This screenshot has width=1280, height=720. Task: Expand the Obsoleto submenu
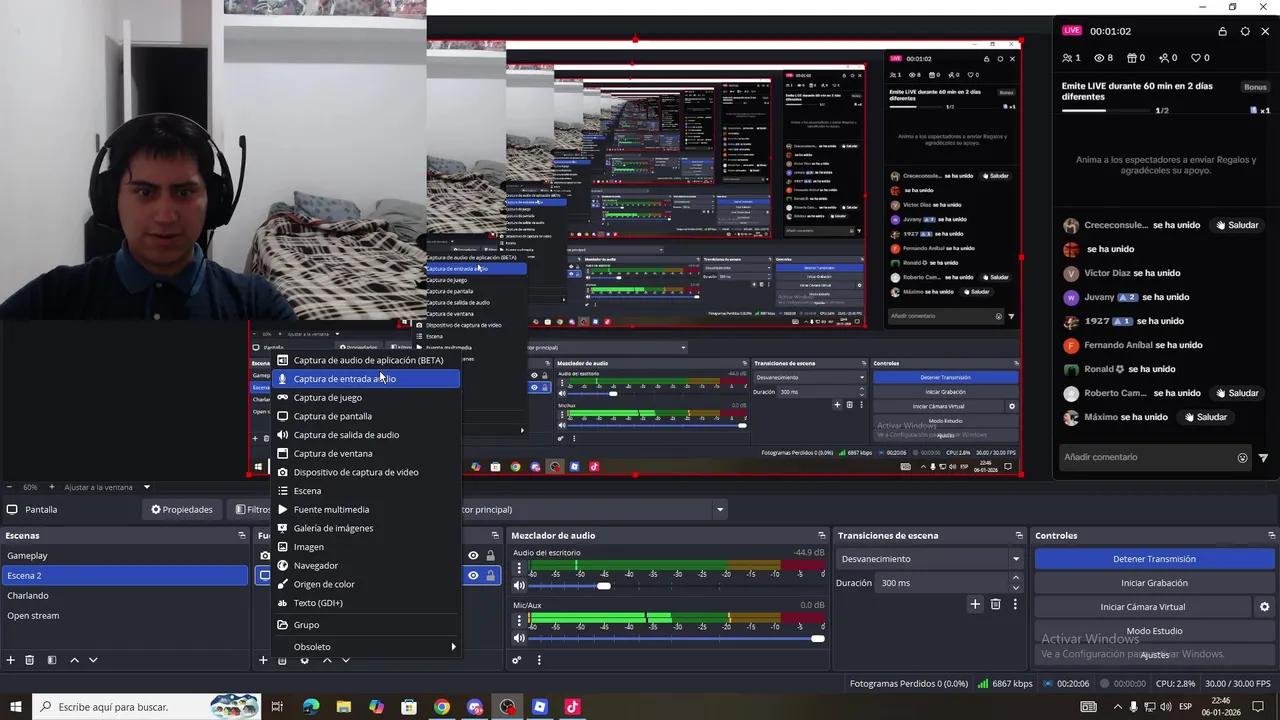pyautogui.click(x=366, y=647)
